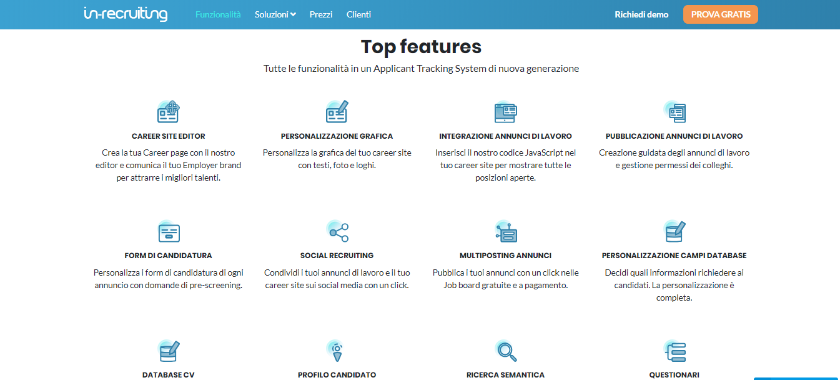Image resolution: width=840 pixels, height=380 pixels.
Task: Click the 'PROFILO CANDIDATO' heading
Action: point(337,375)
